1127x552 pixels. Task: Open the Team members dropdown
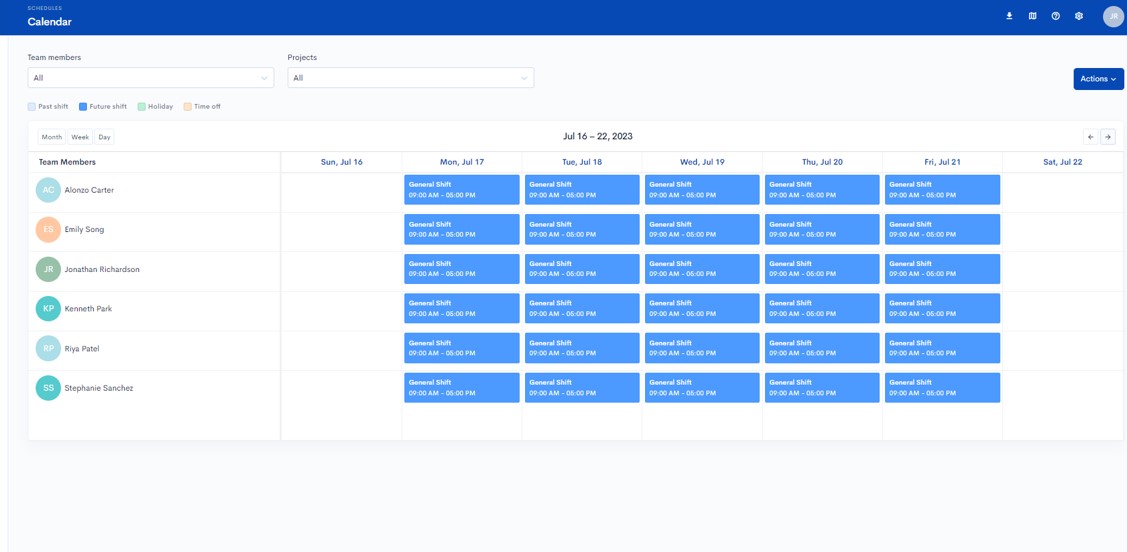coord(151,78)
